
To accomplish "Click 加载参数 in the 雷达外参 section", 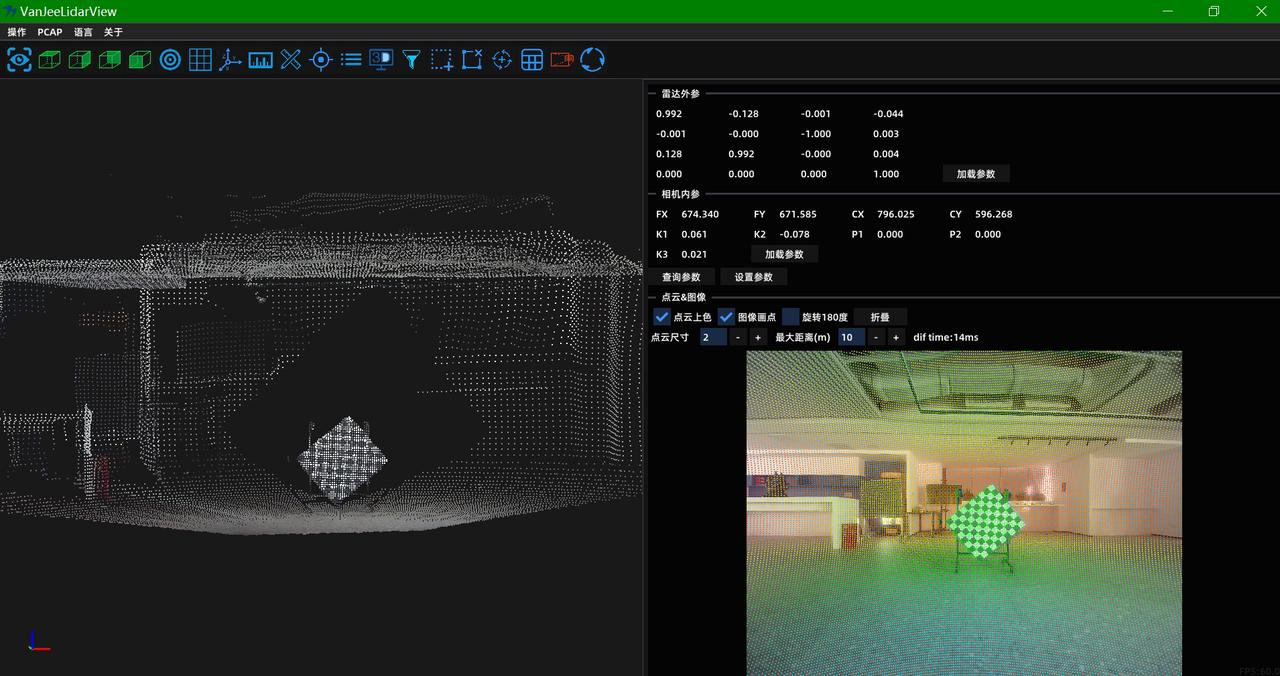I will 976,174.
